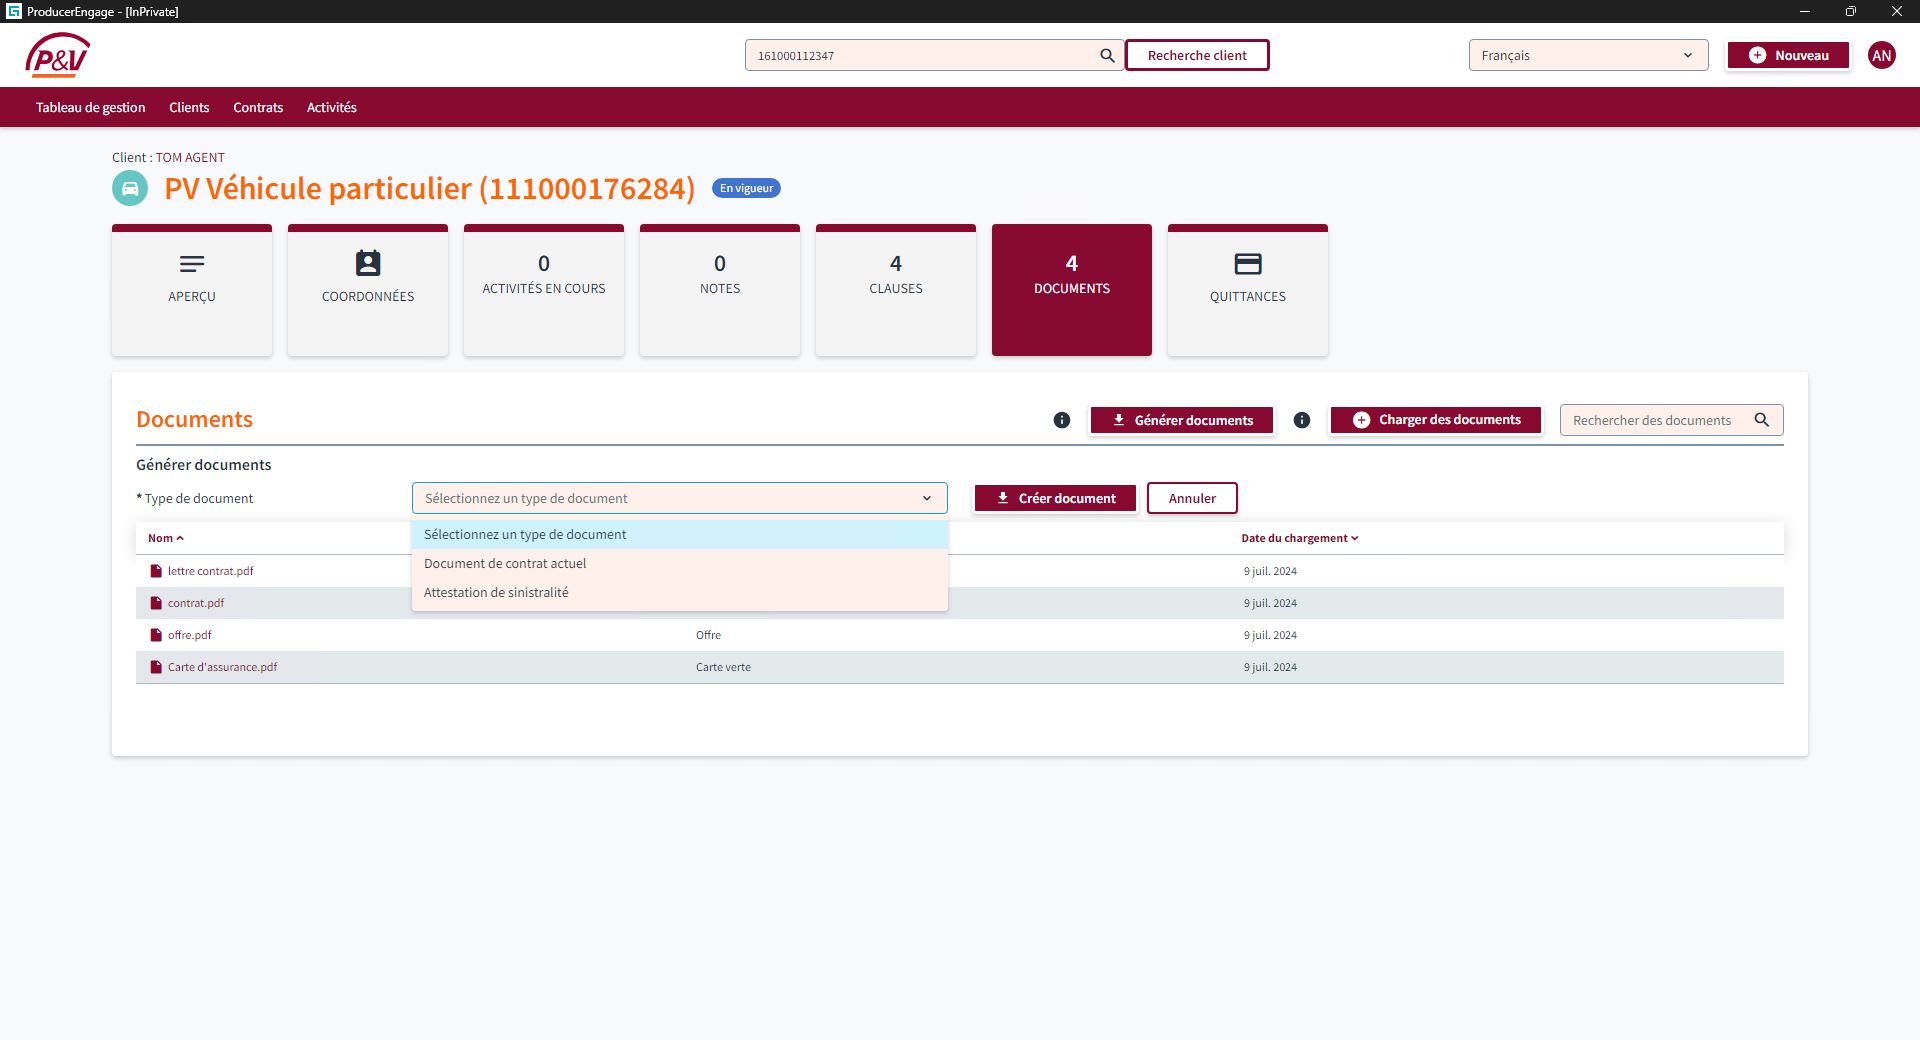Click the file icon of contrat.pdf
The width and height of the screenshot is (1920, 1040).
[x=156, y=603]
